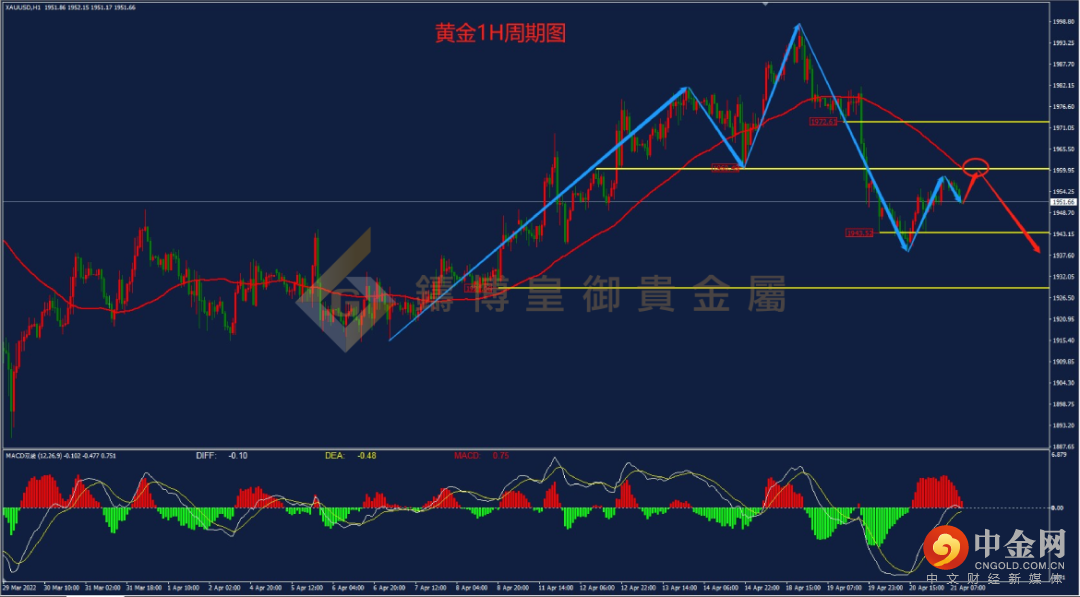
Task: Click price scale value 1976.60
Action: [1065, 107]
